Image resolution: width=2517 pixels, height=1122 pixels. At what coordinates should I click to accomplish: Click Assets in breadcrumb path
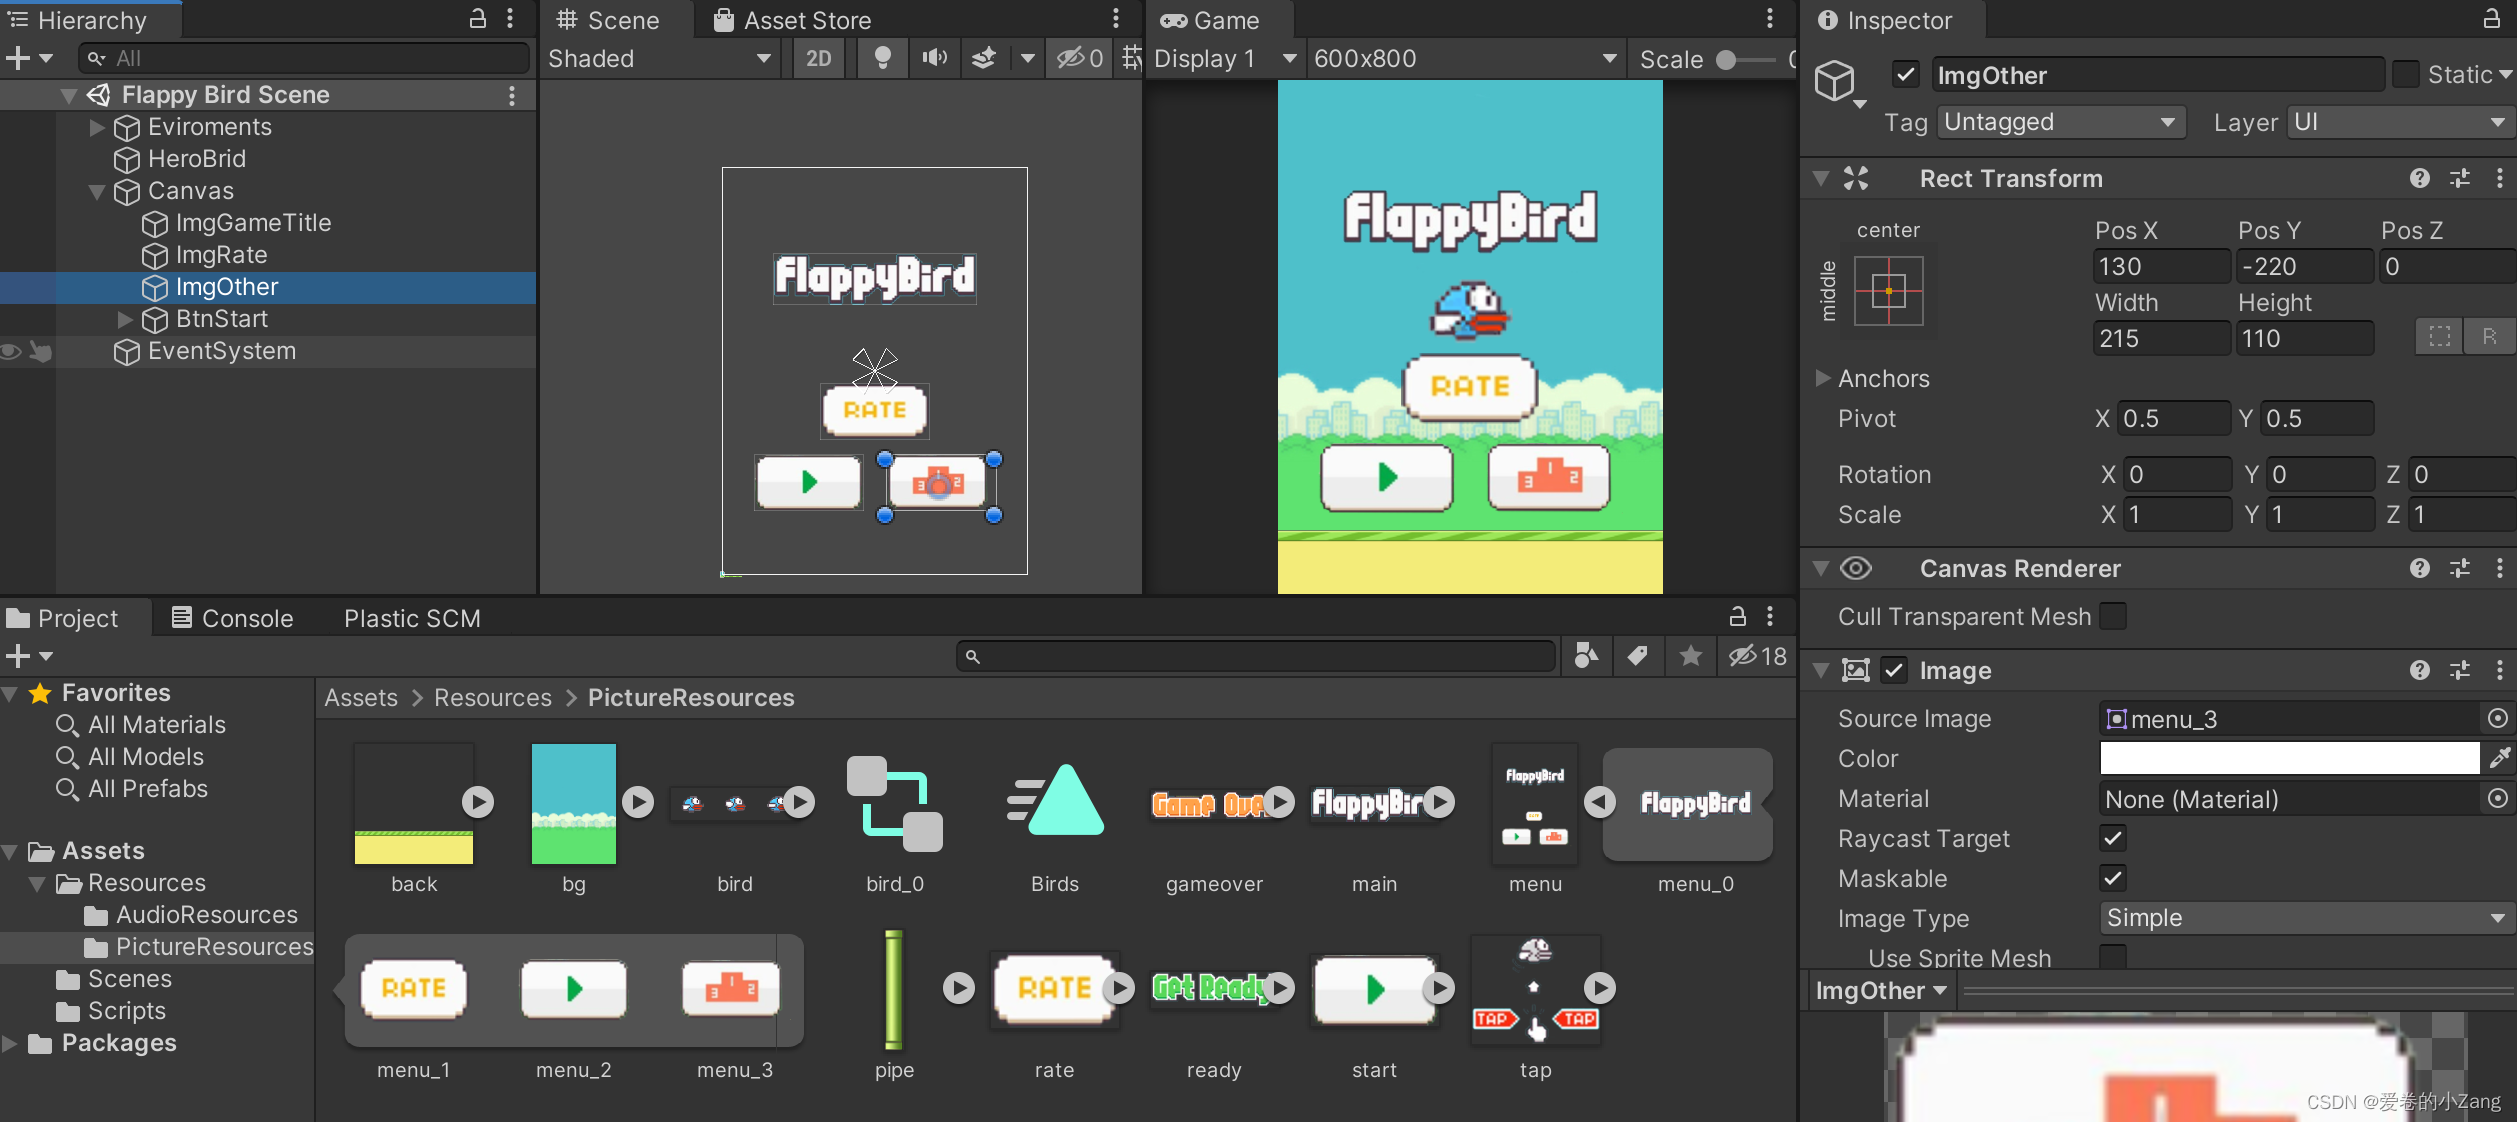coord(361,697)
